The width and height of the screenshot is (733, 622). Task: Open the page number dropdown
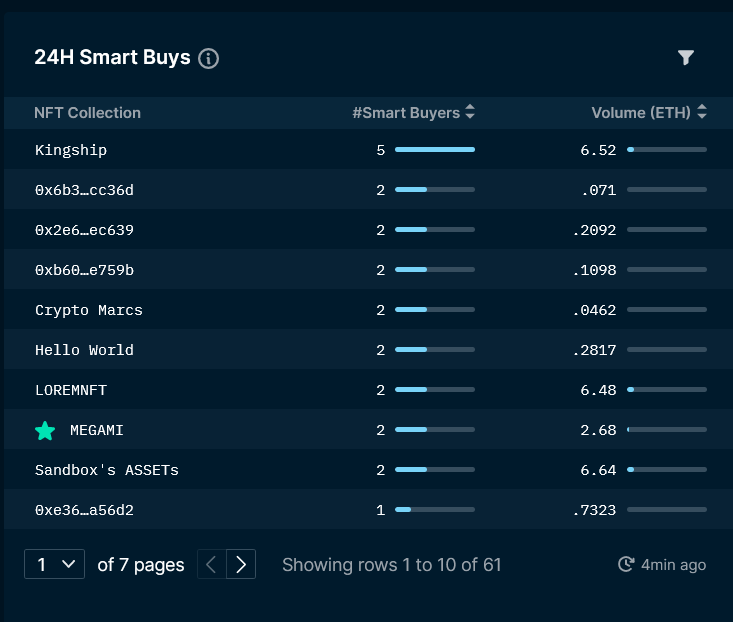point(54,564)
